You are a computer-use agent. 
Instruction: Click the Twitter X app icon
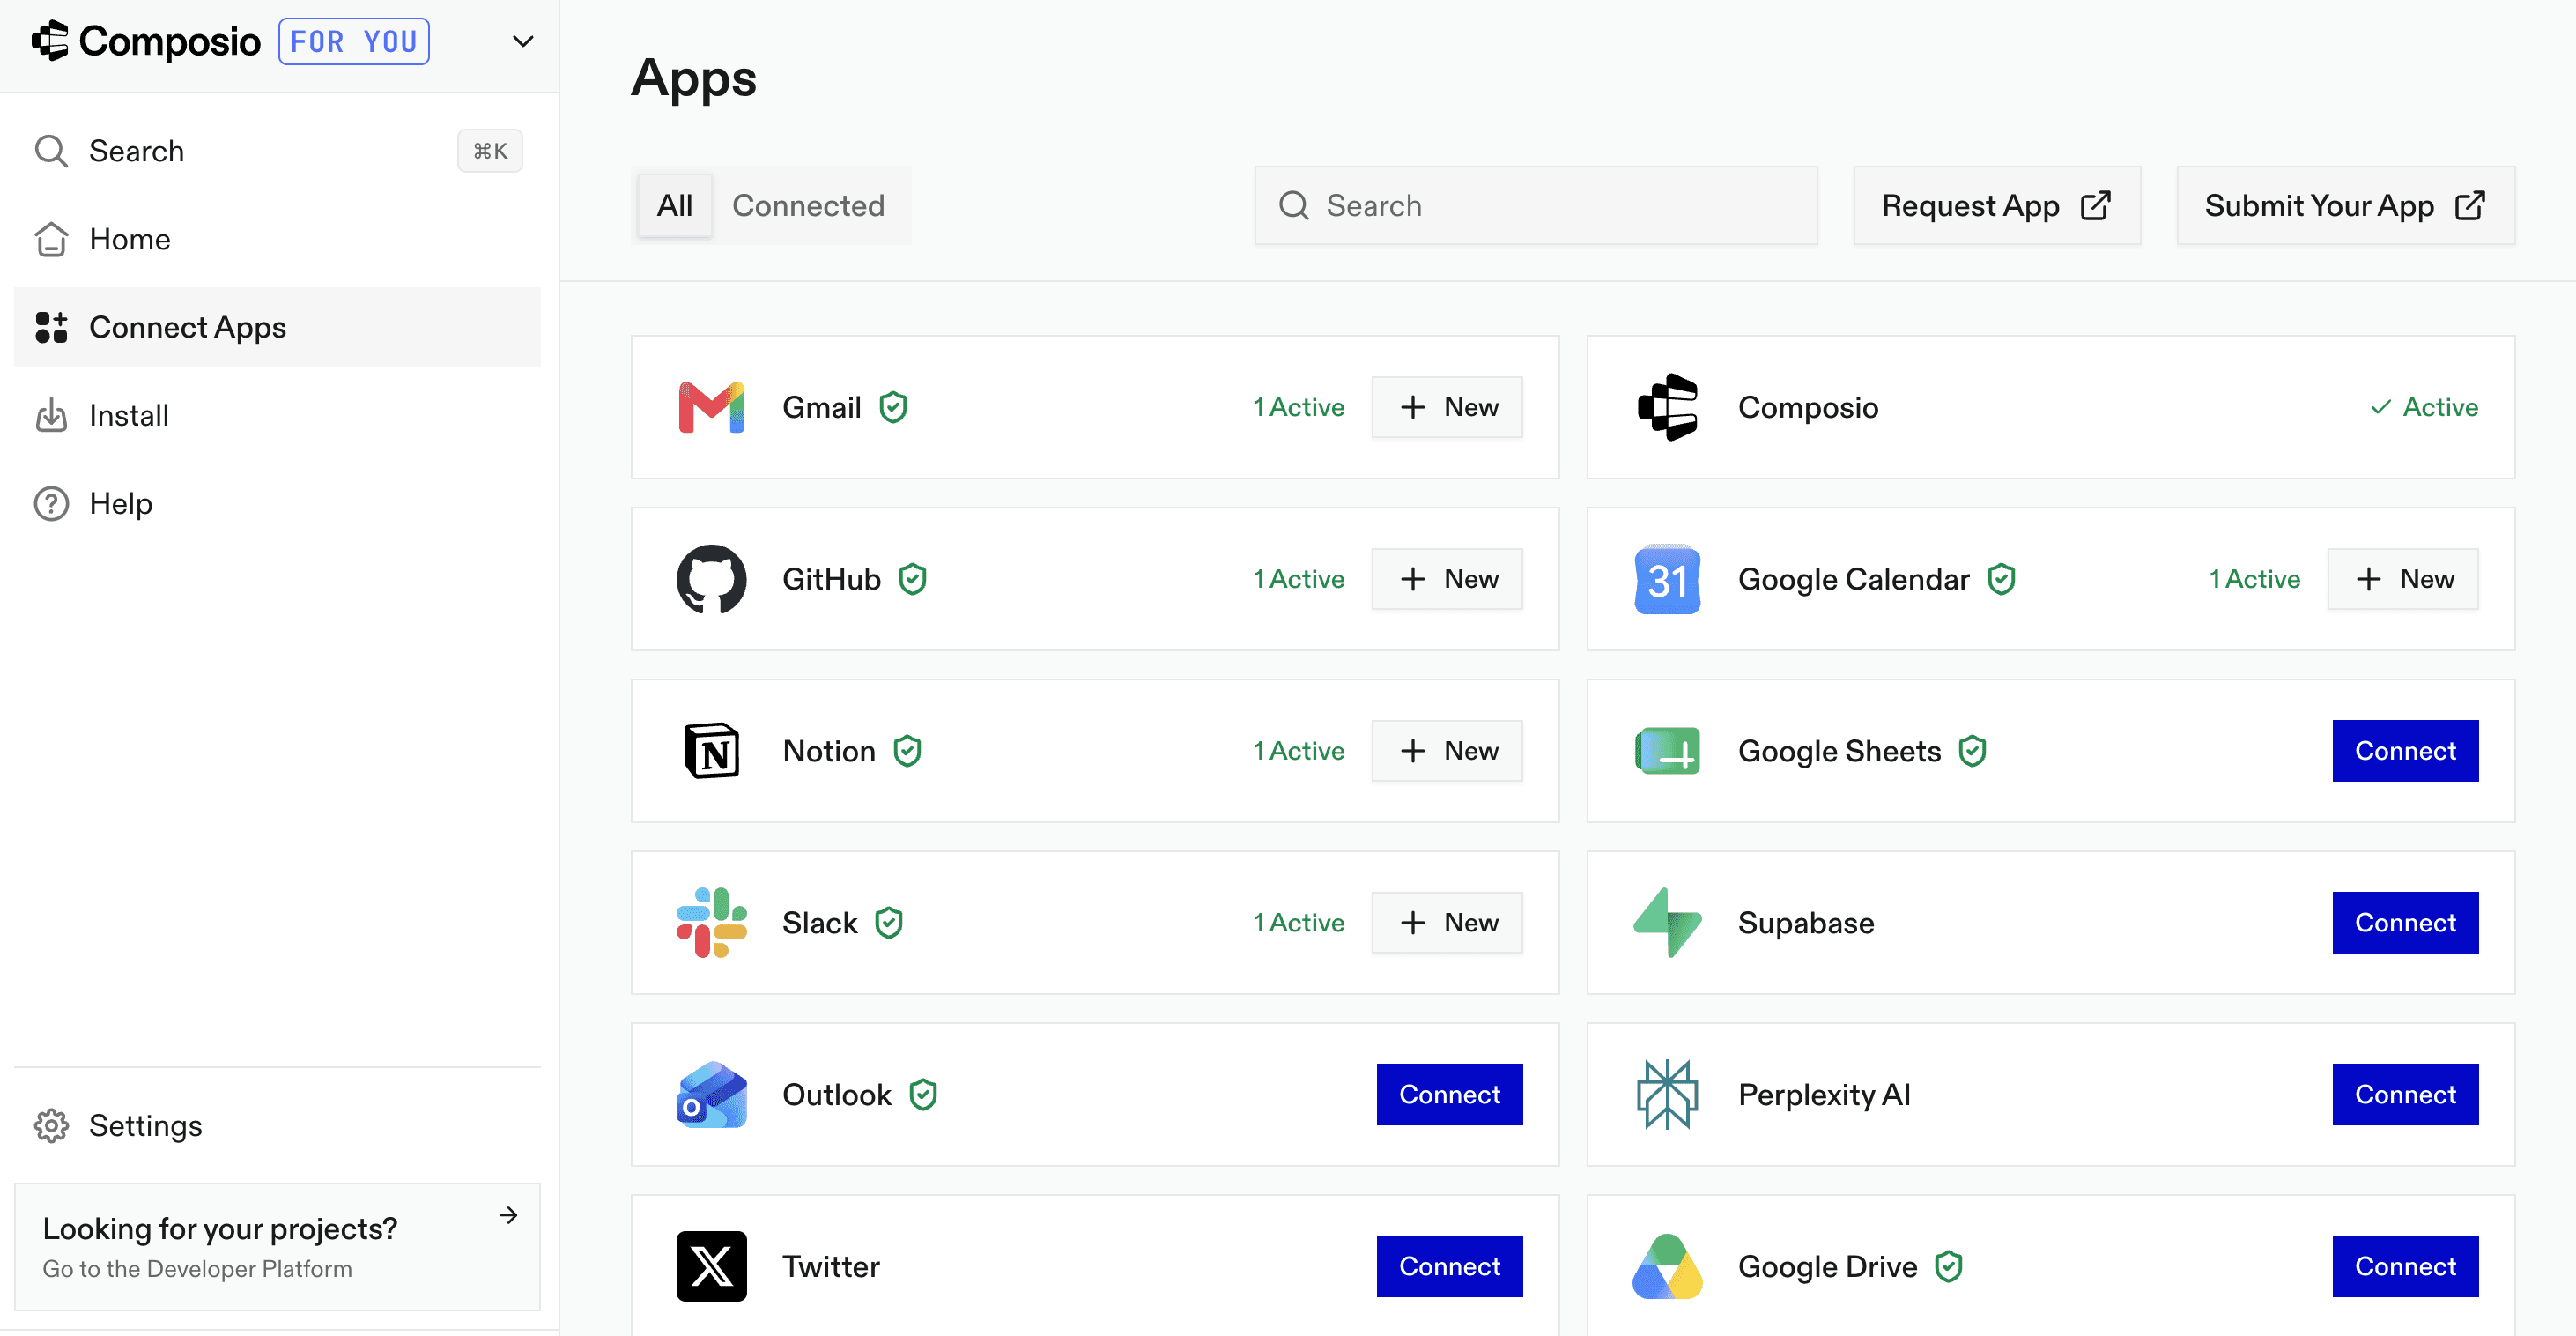[x=711, y=1267]
